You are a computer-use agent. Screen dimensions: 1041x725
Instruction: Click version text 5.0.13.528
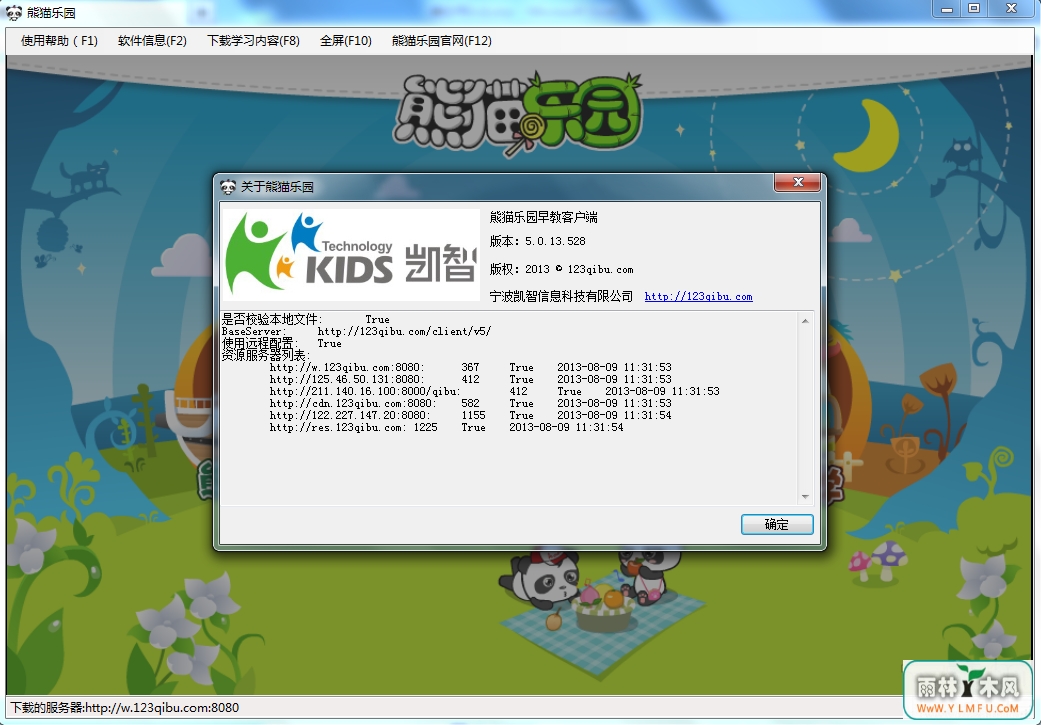click(x=555, y=241)
